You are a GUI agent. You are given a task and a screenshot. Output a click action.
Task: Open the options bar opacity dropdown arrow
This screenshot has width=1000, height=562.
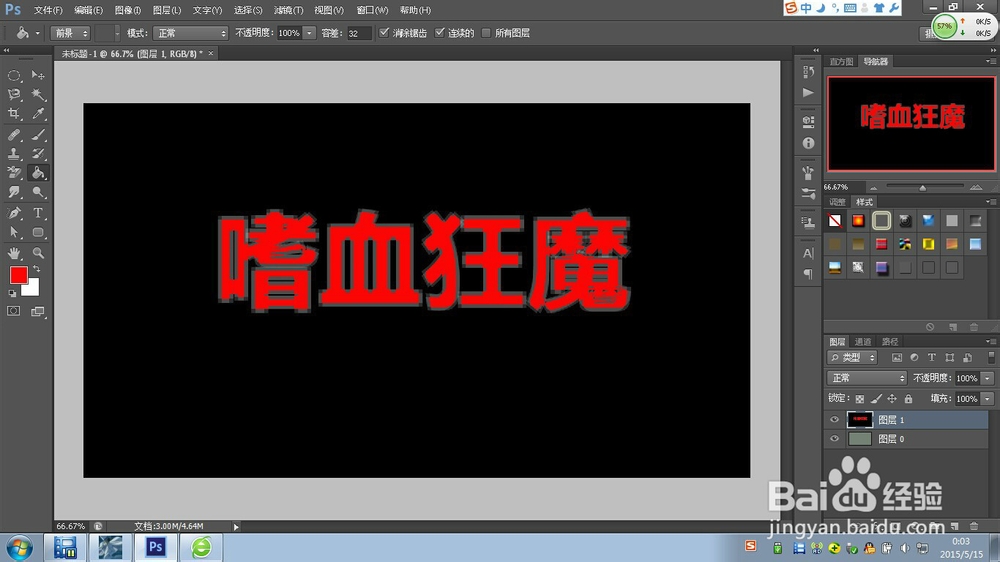tap(309, 33)
